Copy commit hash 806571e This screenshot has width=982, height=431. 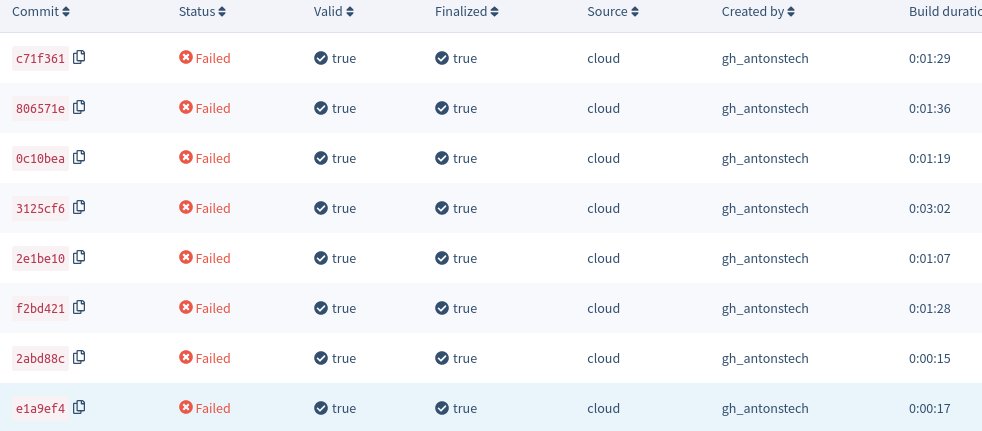click(x=79, y=107)
